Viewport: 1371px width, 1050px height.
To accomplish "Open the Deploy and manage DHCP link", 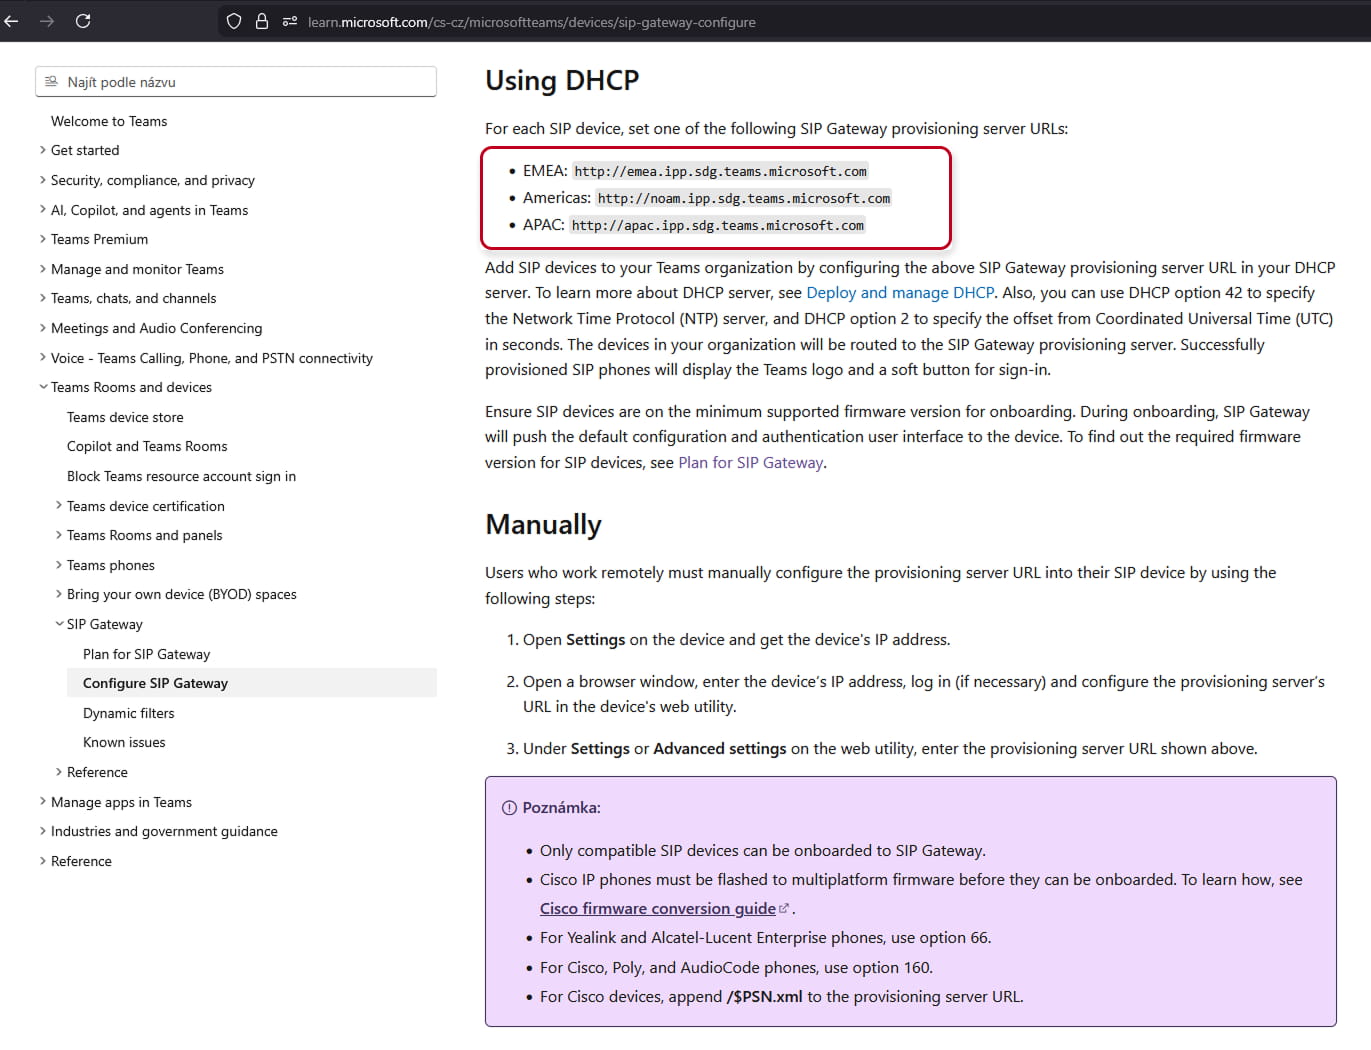I will point(900,293).
